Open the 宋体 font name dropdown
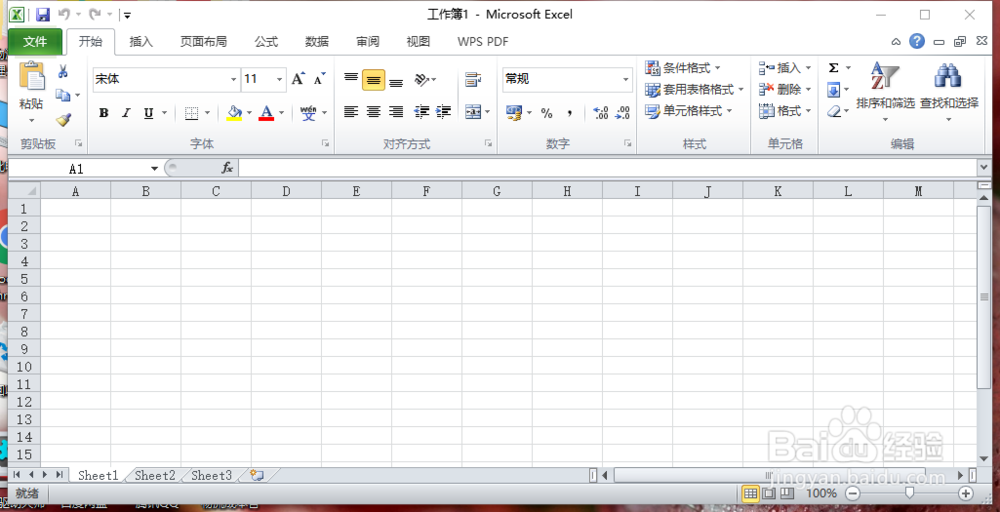The height and width of the screenshot is (512, 1000). click(x=233, y=80)
